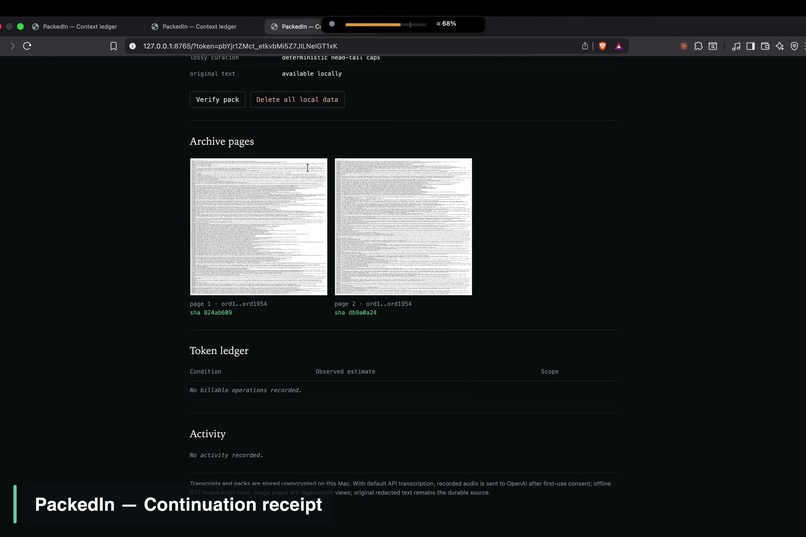Click the orange progress slider showing 68%
Image resolution: width=806 pixels, height=537 pixels.
pos(386,24)
